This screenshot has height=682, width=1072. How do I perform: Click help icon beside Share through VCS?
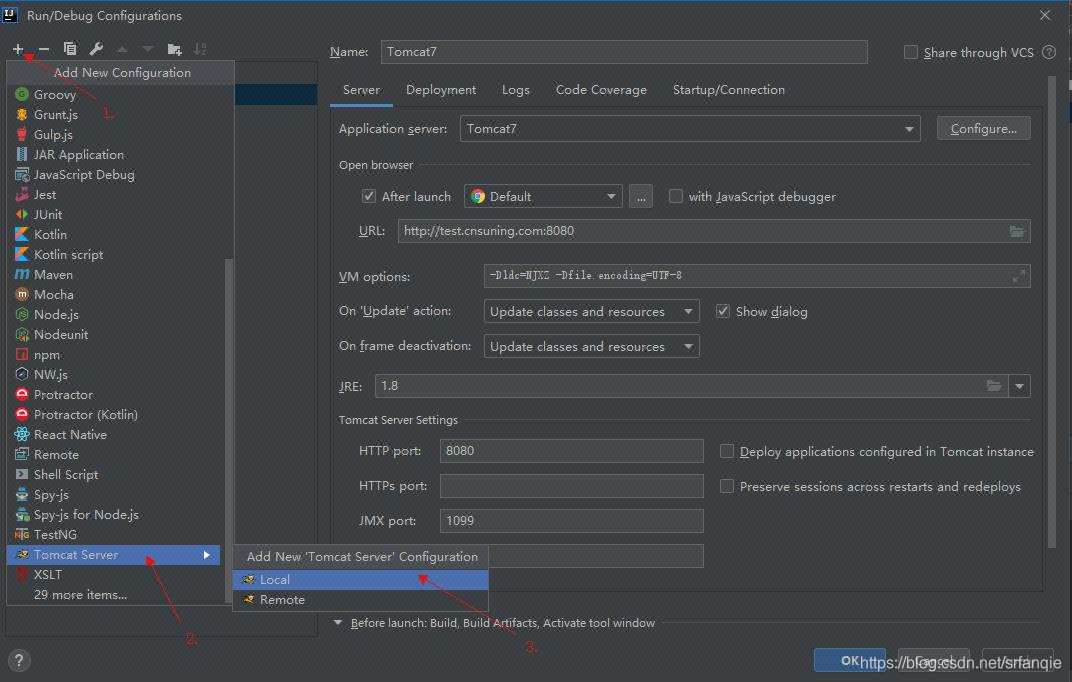1049,52
